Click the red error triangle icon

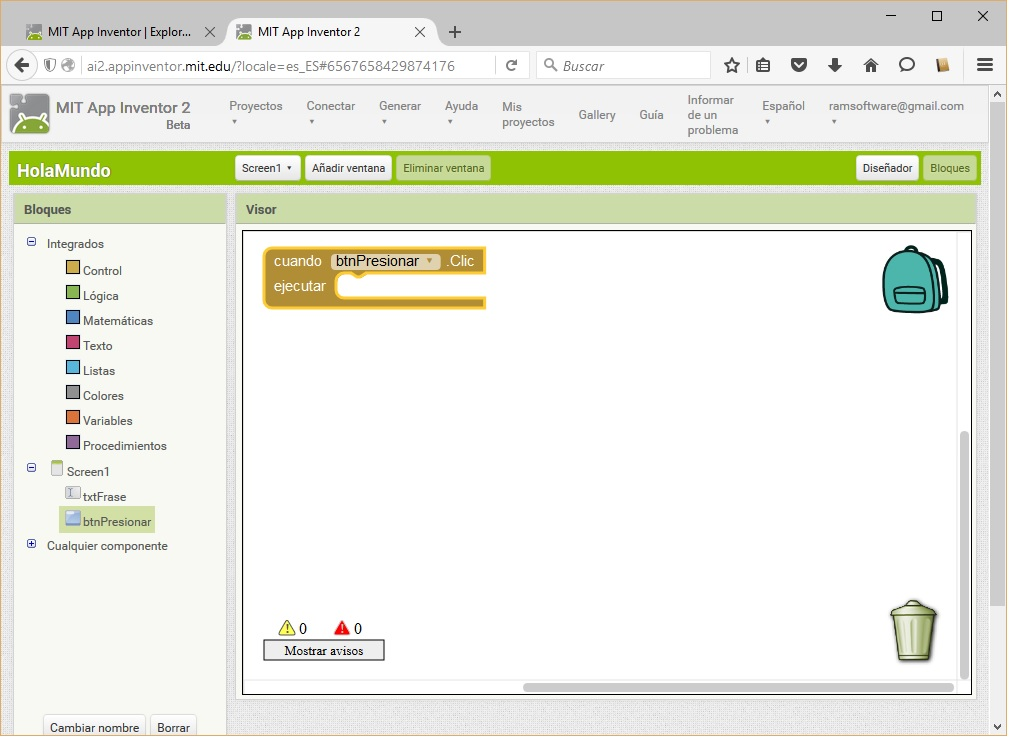point(342,628)
